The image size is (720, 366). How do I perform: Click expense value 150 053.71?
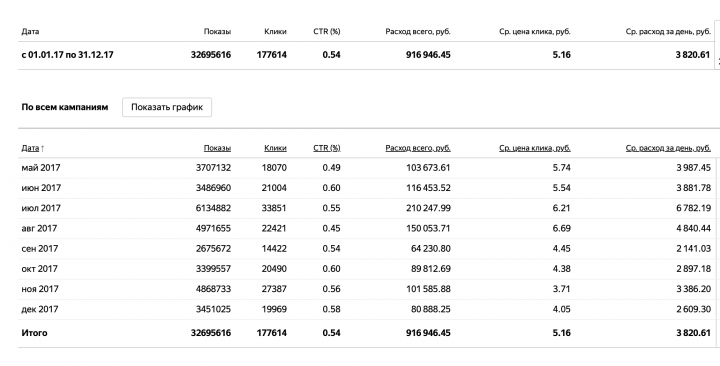click(428, 228)
